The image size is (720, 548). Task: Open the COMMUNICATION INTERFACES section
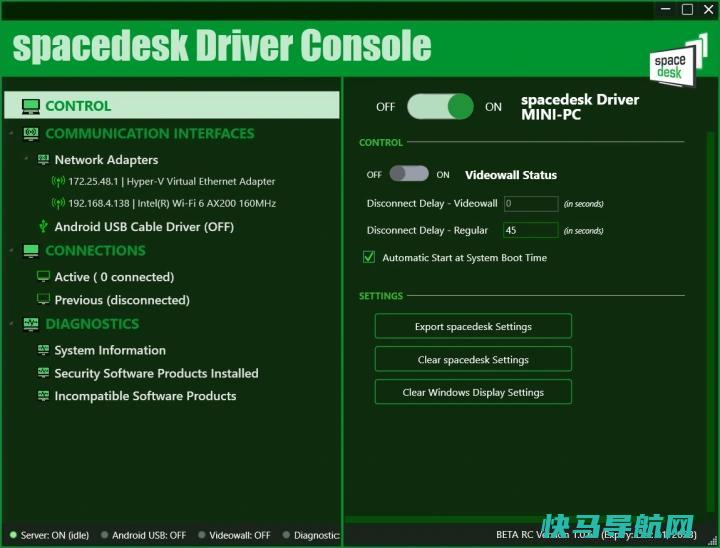[x=150, y=134]
